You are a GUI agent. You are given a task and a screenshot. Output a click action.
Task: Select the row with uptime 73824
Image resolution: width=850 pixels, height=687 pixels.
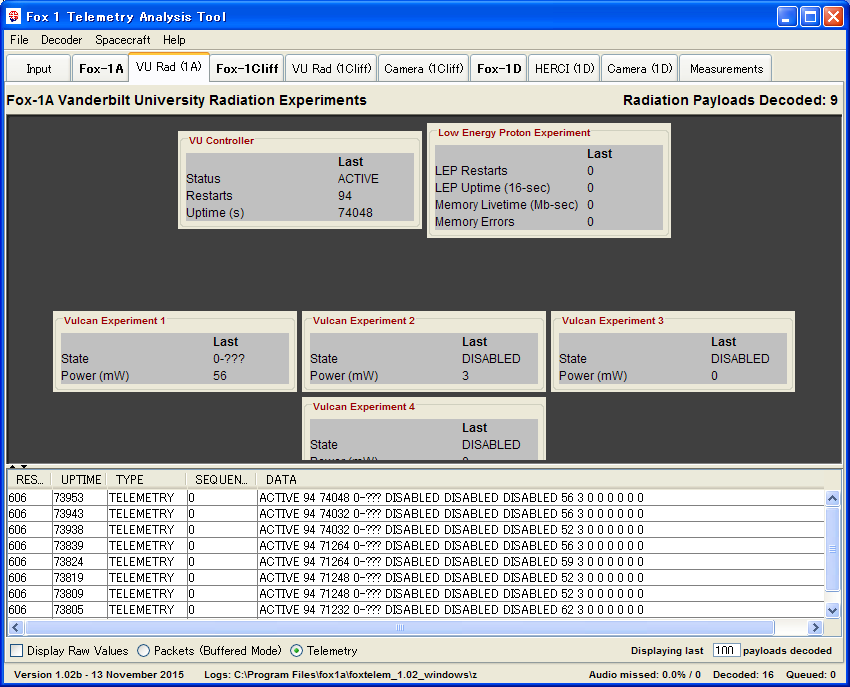click(416, 562)
